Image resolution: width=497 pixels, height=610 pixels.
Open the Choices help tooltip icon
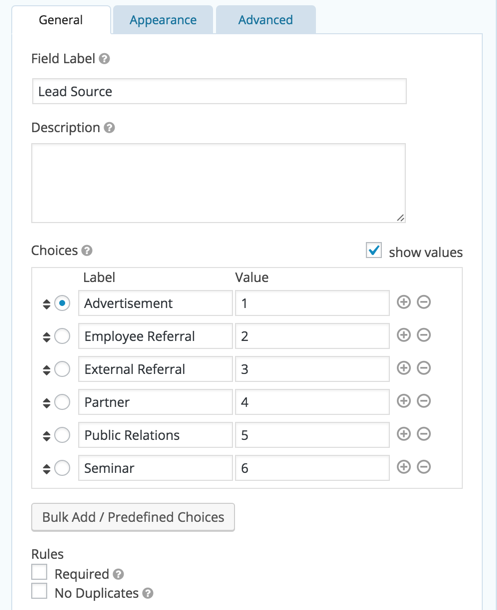87,251
